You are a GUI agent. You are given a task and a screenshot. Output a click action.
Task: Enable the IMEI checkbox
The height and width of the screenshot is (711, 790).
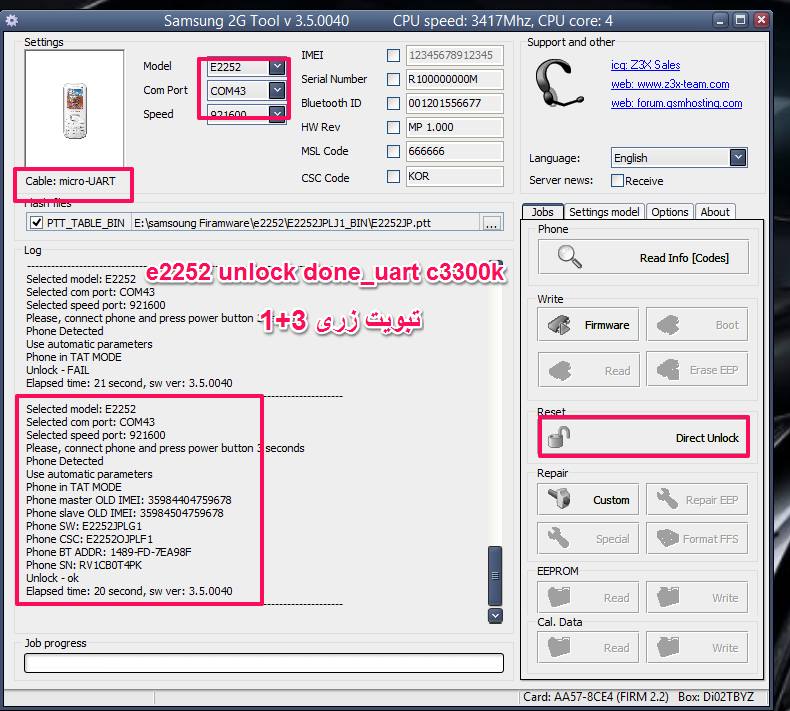[x=393, y=55]
